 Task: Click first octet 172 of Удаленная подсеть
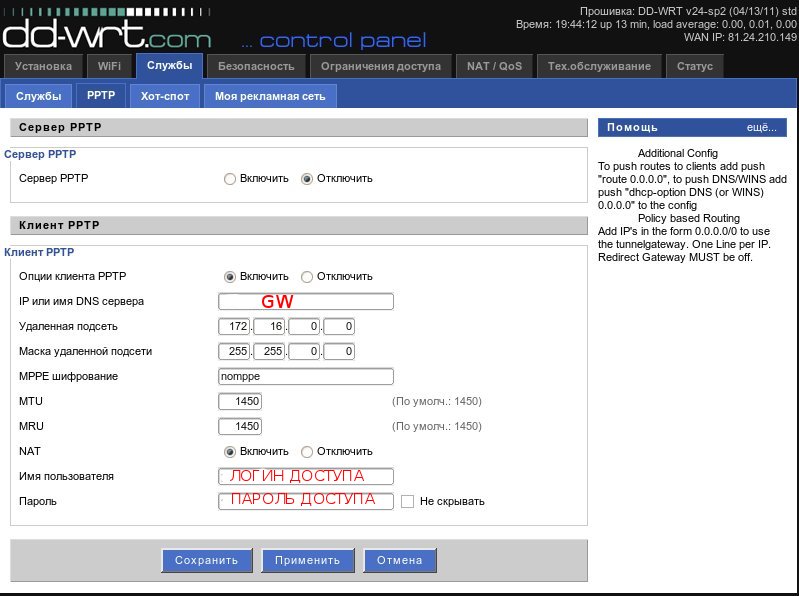(234, 326)
